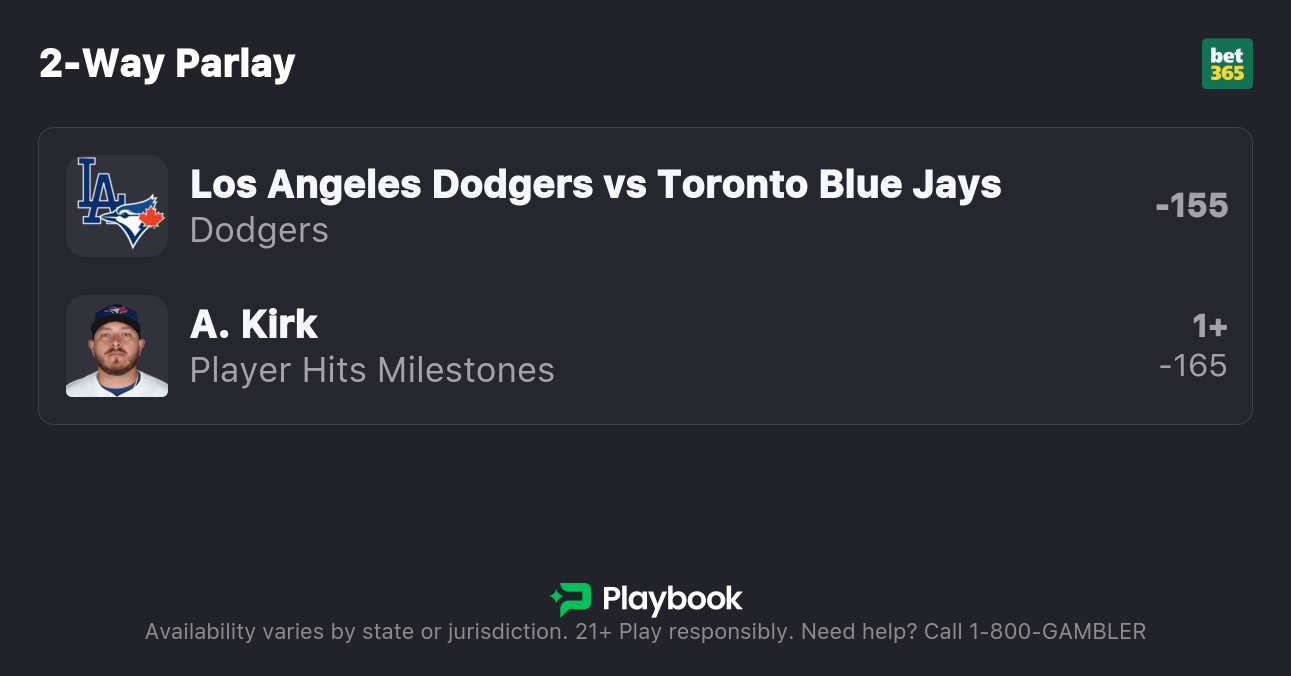This screenshot has width=1291, height=676.
Task: Click the Player Hits Milestones label
Action: tap(372, 370)
